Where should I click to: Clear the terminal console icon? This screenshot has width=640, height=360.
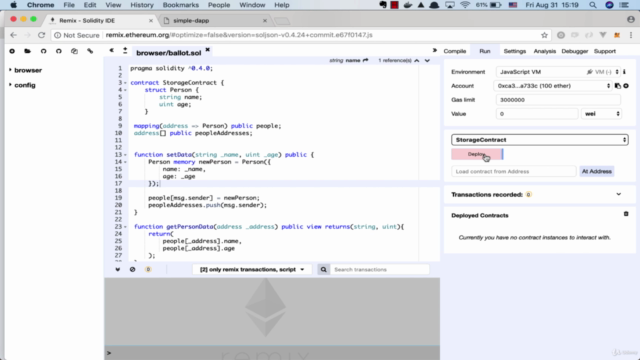click(133, 269)
